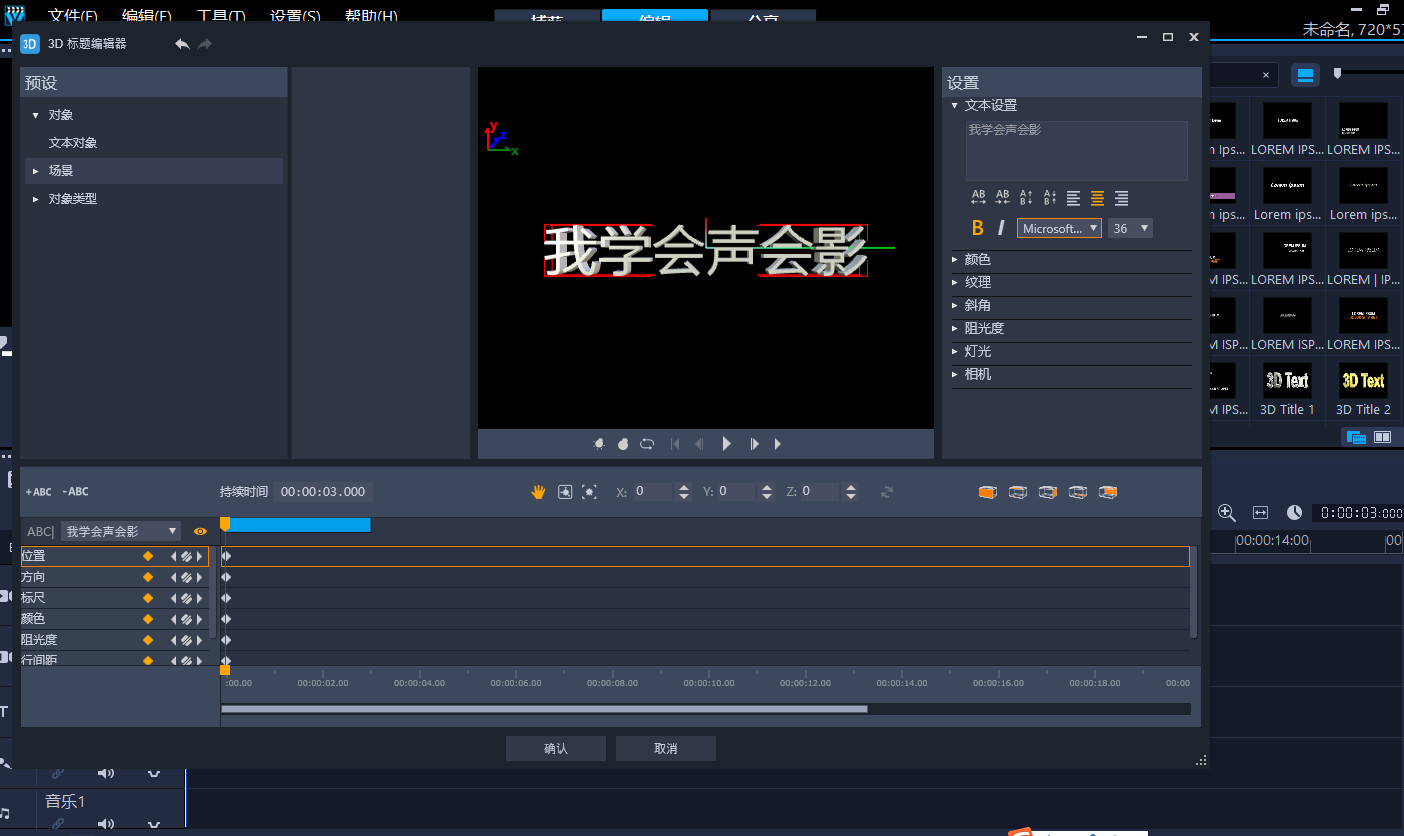The width and height of the screenshot is (1404, 836).
Task: Click decrease line spacing icon
Action: tap(1050, 198)
